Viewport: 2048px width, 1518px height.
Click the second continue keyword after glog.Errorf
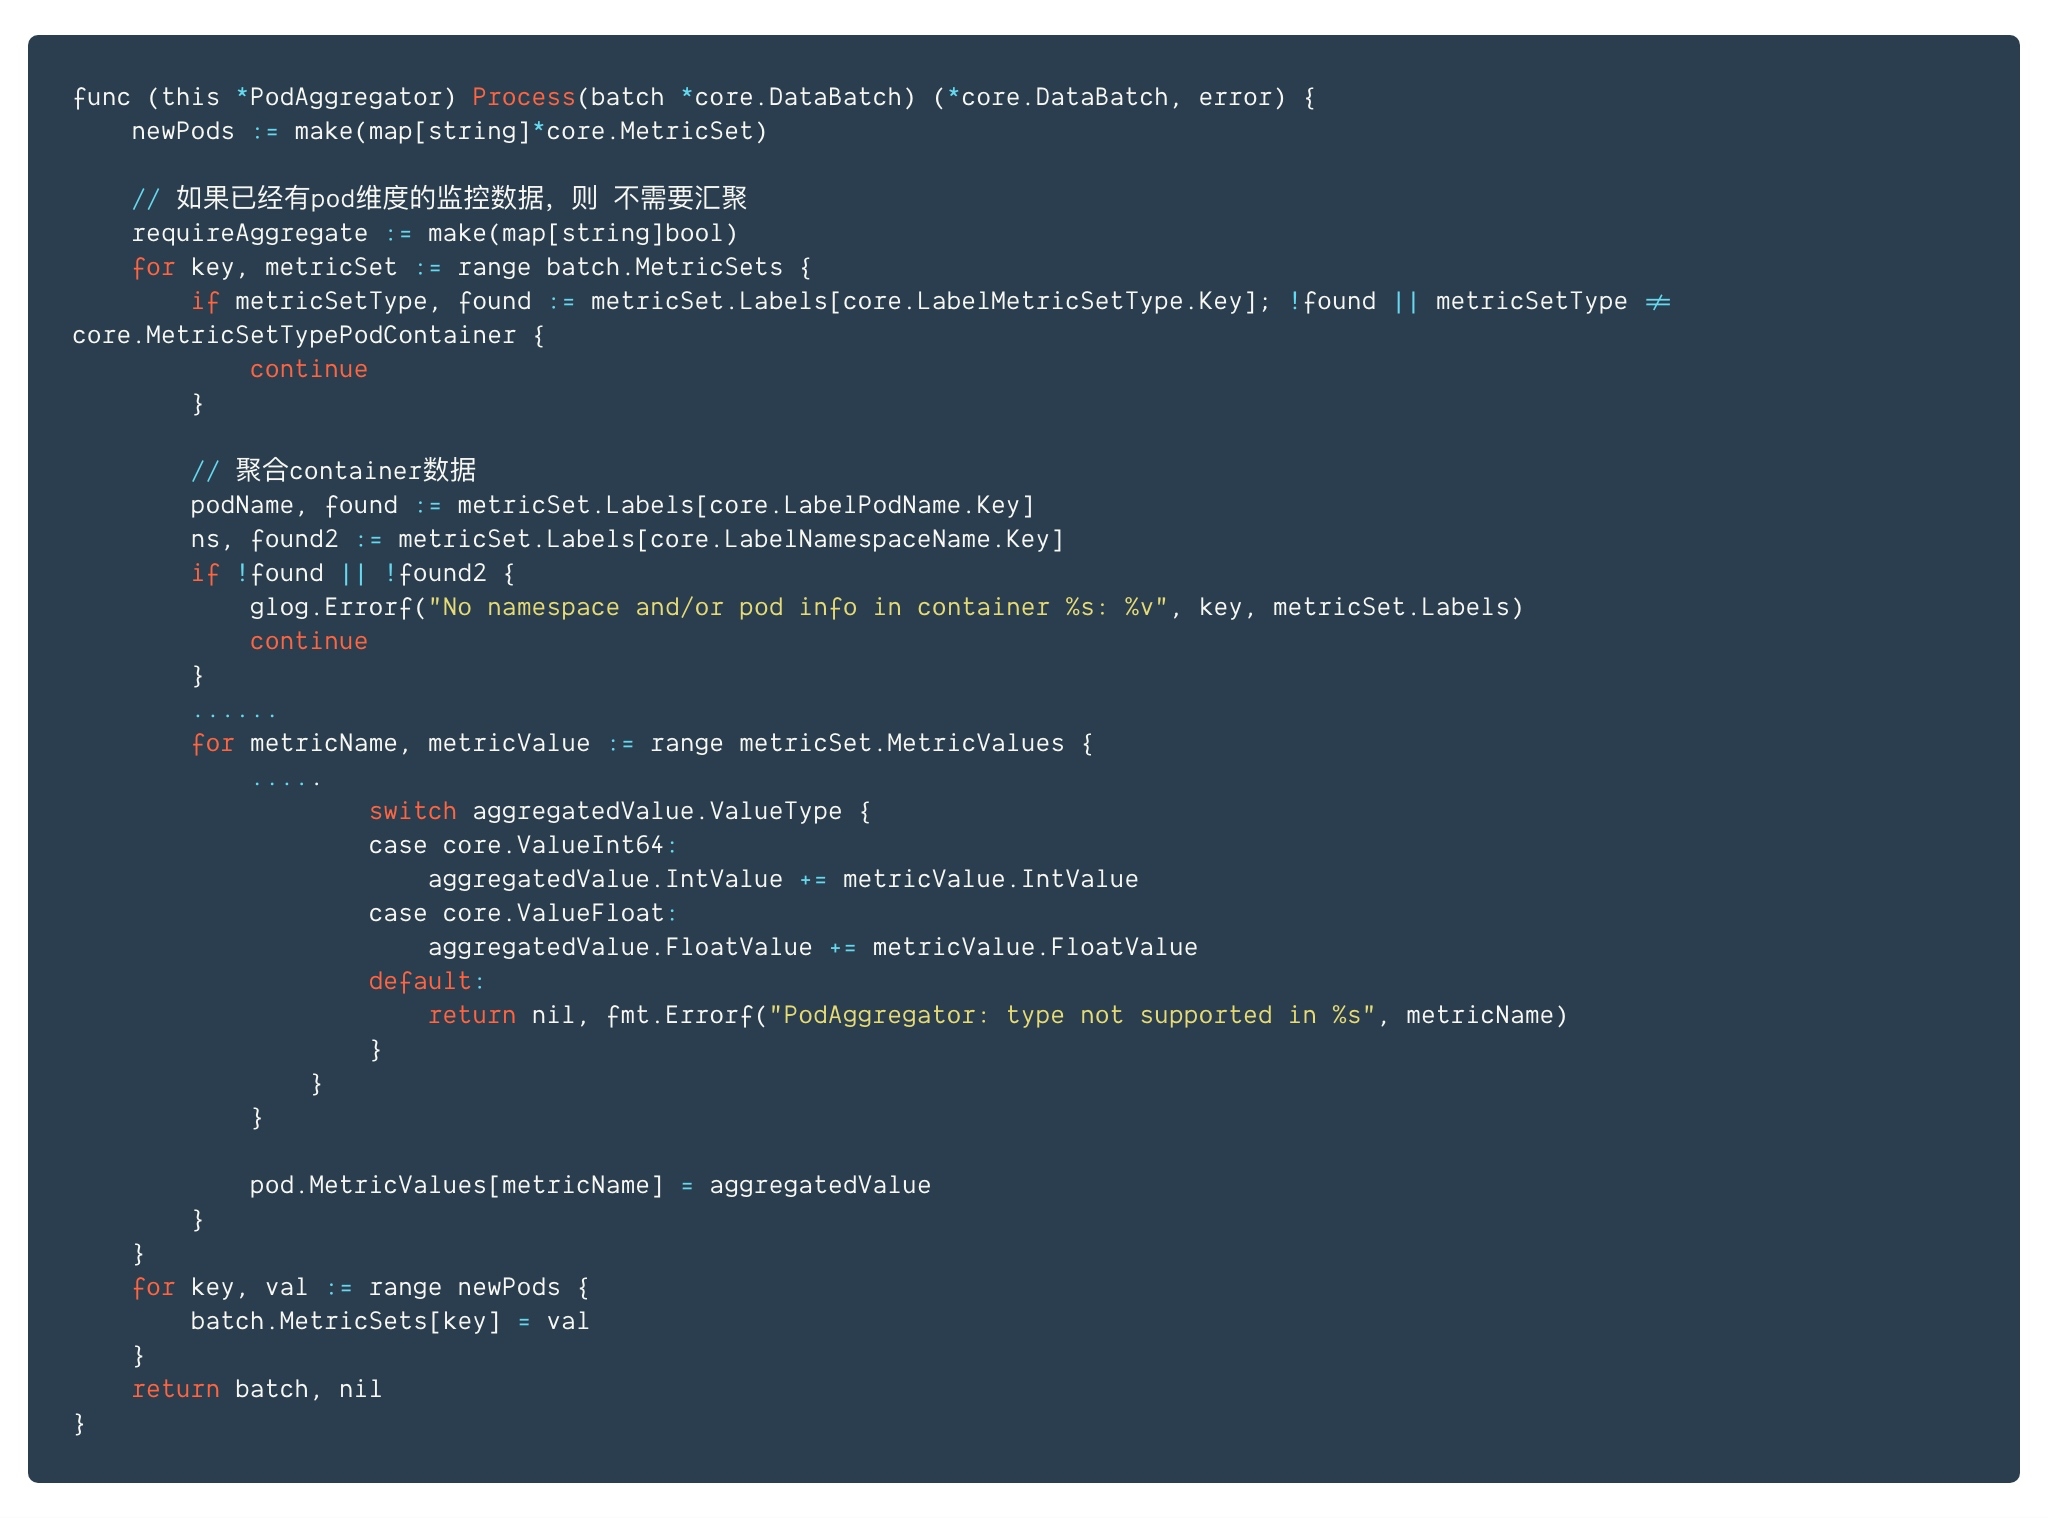[x=308, y=641]
